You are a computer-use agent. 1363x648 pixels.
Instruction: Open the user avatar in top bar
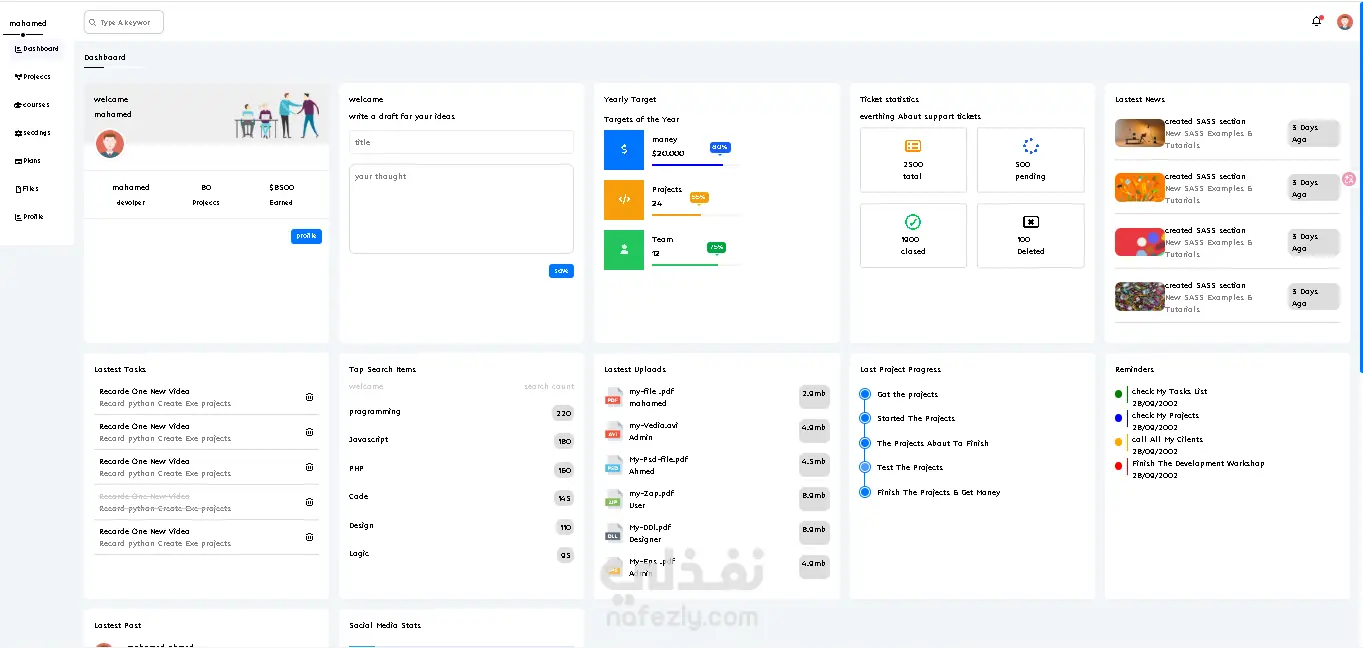[1345, 22]
